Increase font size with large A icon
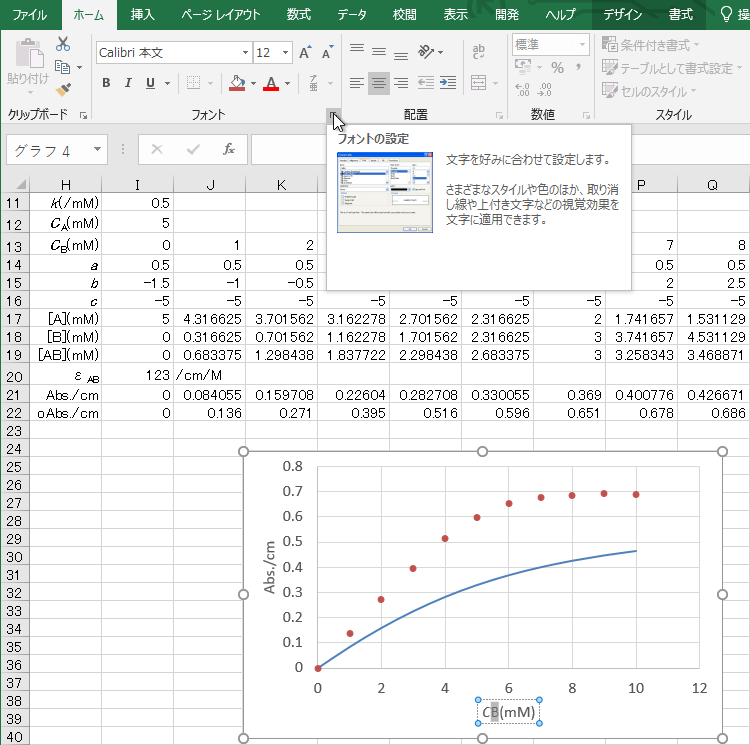Screen dimensions: 750x745 (305, 52)
